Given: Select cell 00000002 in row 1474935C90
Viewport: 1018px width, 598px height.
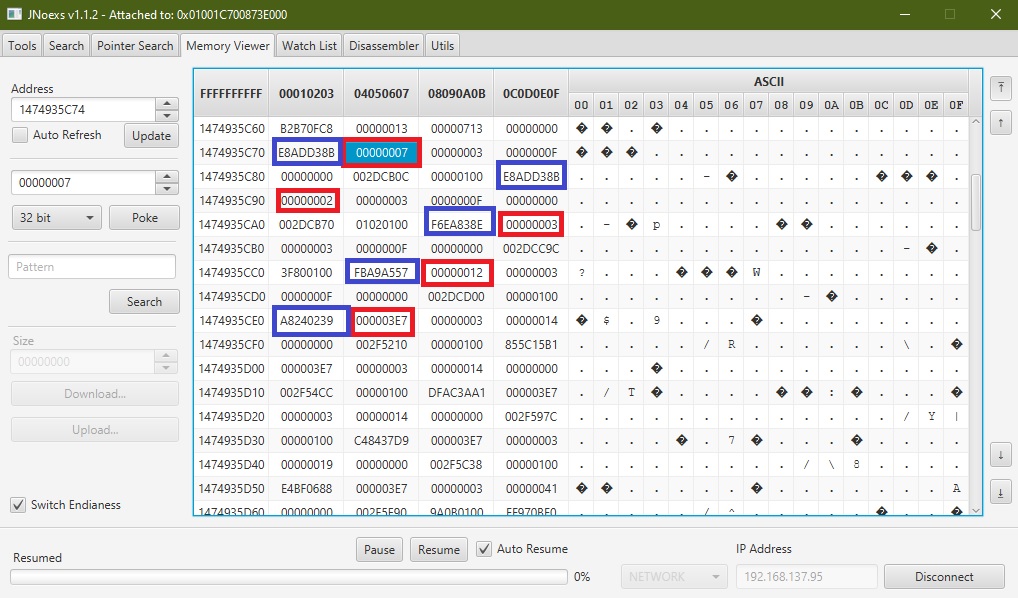Looking at the screenshot, I should pos(306,201).
